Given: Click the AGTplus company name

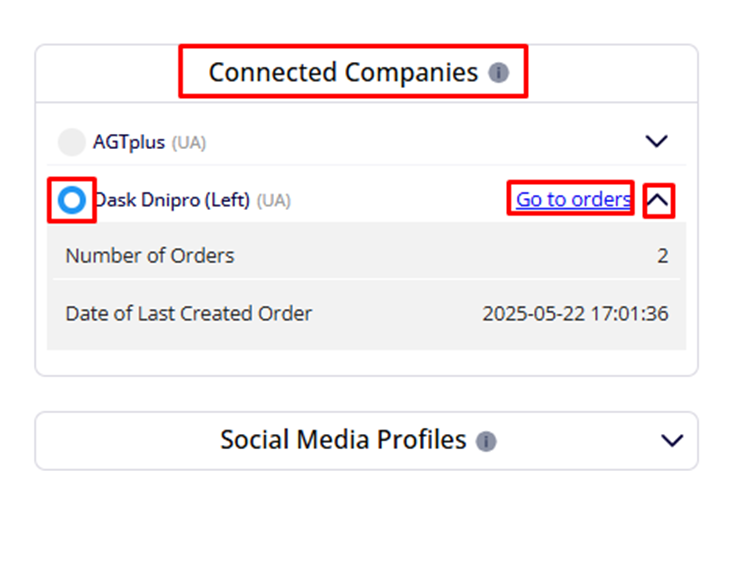Looking at the screenshot, I should tap(129, 142).
